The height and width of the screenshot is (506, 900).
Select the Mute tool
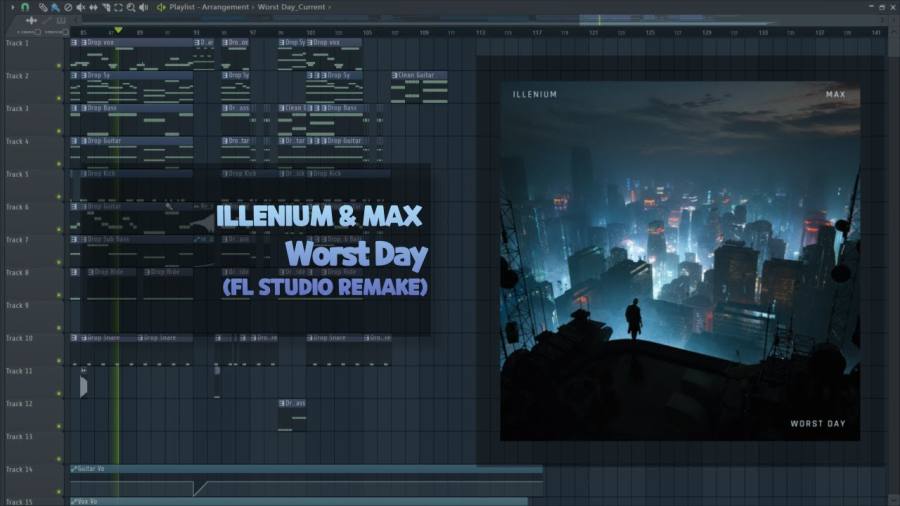click(80, 7)
